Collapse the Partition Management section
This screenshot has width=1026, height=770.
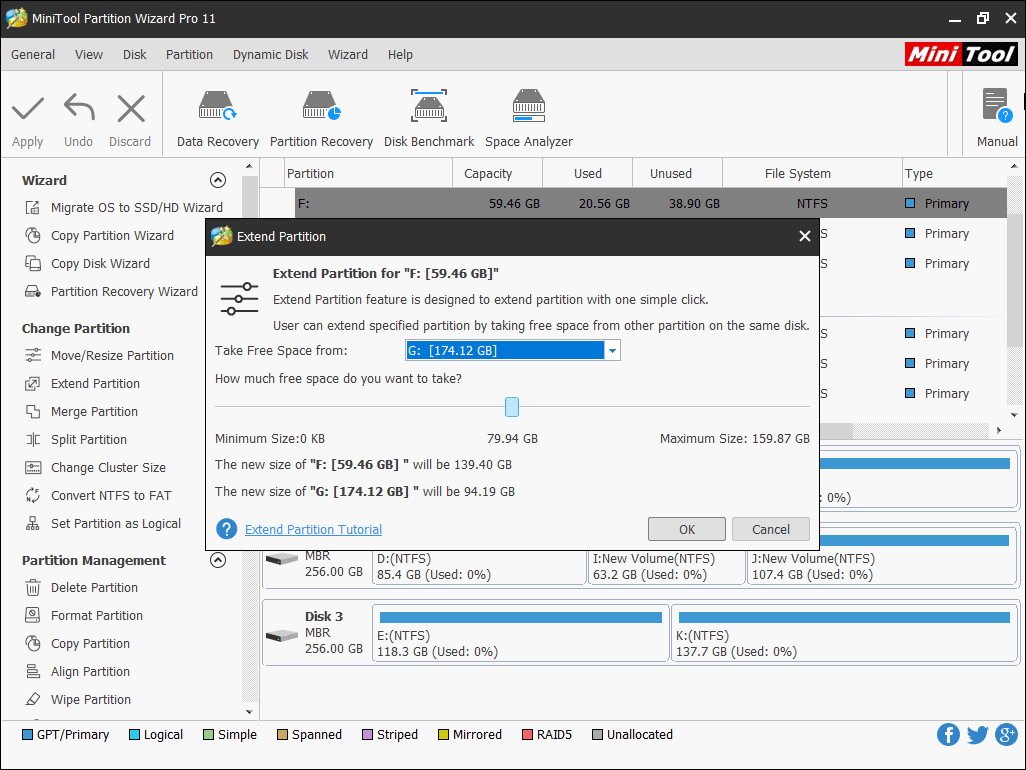click(x=218, y=560)
